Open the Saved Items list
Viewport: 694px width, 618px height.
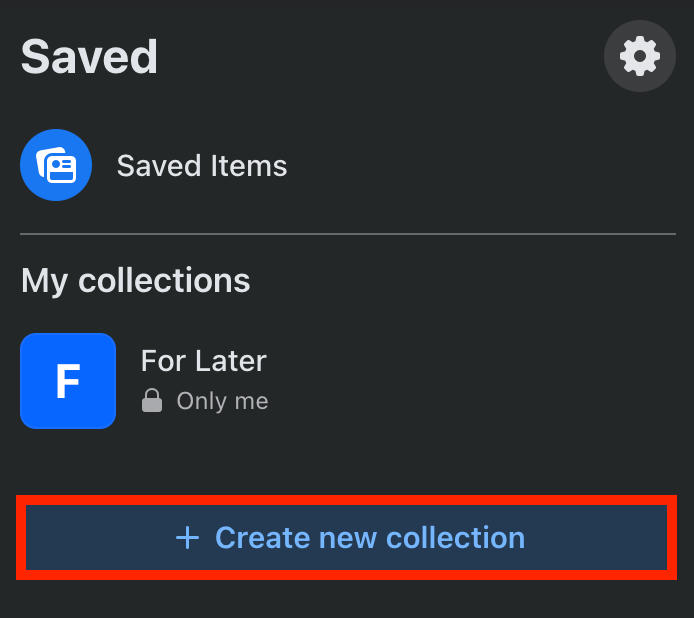200,165
